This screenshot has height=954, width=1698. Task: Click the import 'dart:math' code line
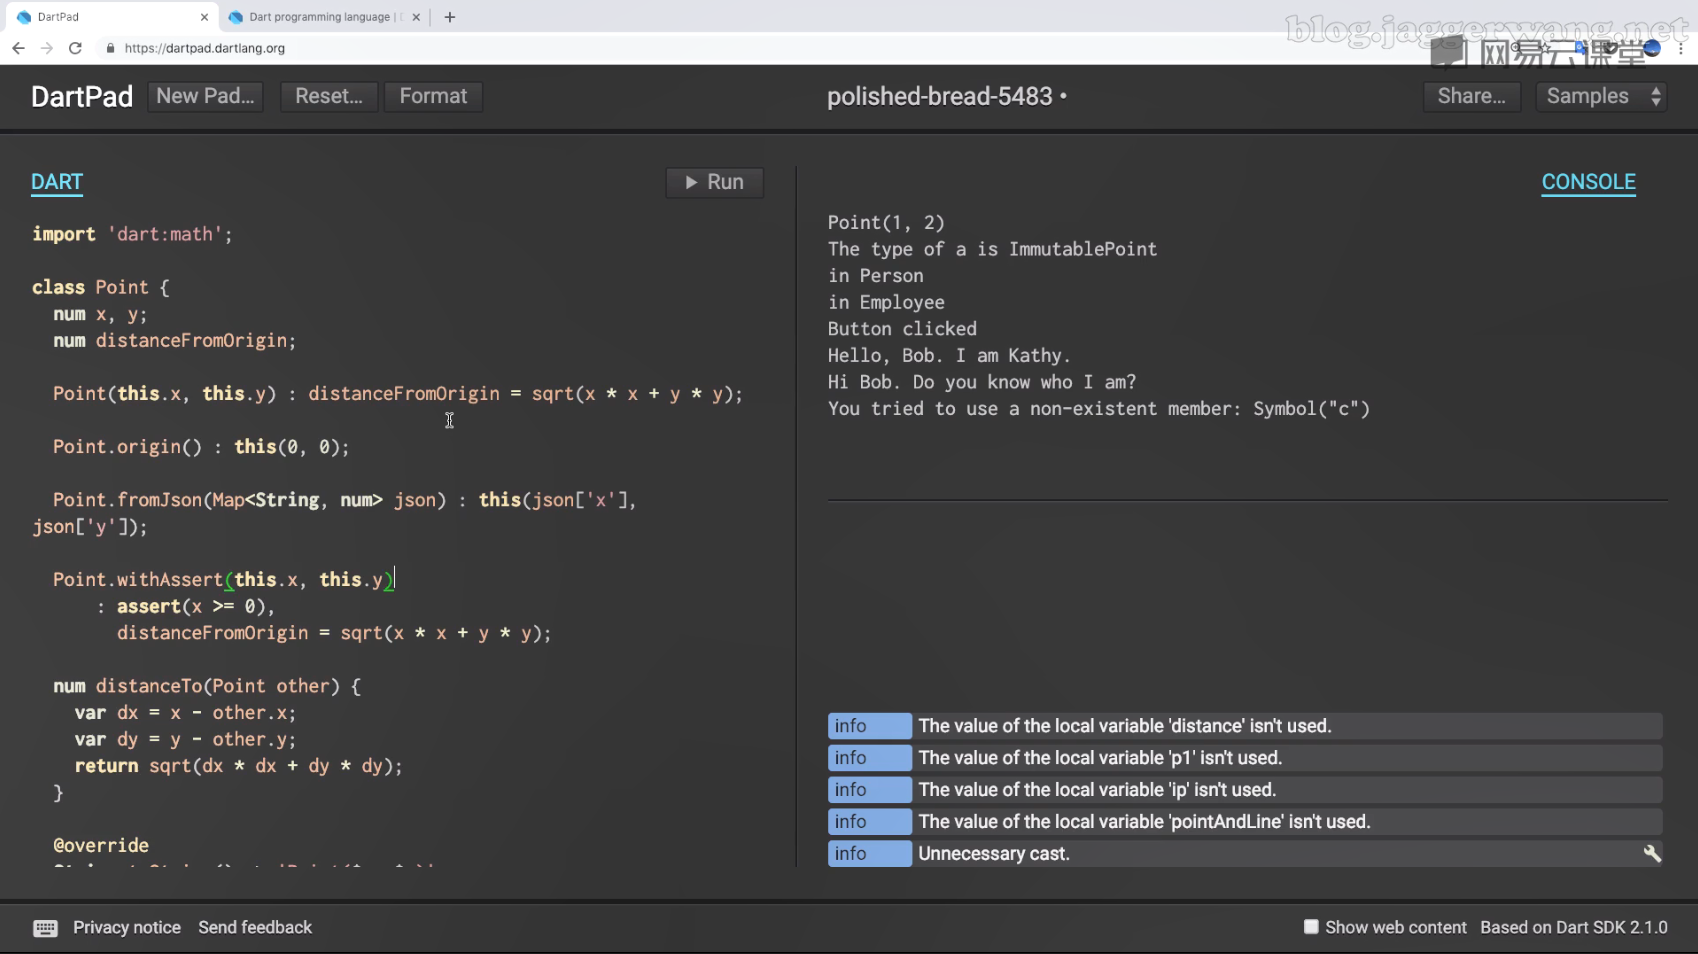[x=132, y=234]
